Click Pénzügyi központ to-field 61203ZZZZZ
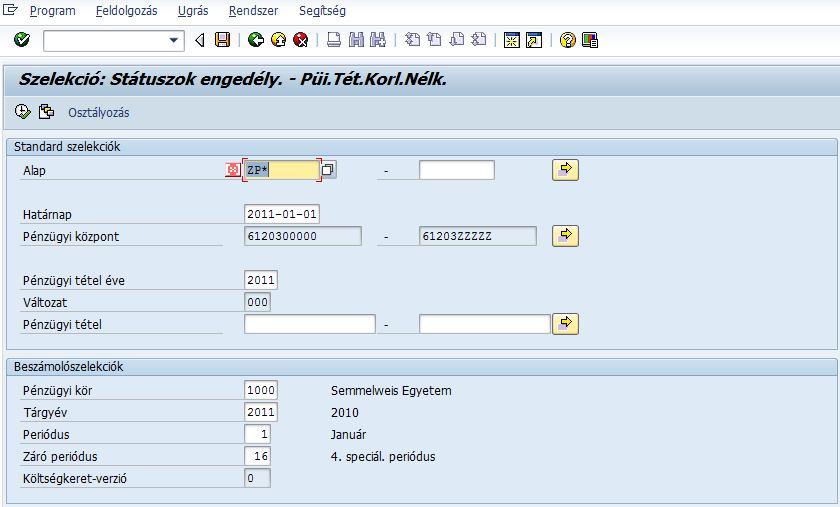Image resolution: width=840 pixels, height=507 pixels. point(477,236)
